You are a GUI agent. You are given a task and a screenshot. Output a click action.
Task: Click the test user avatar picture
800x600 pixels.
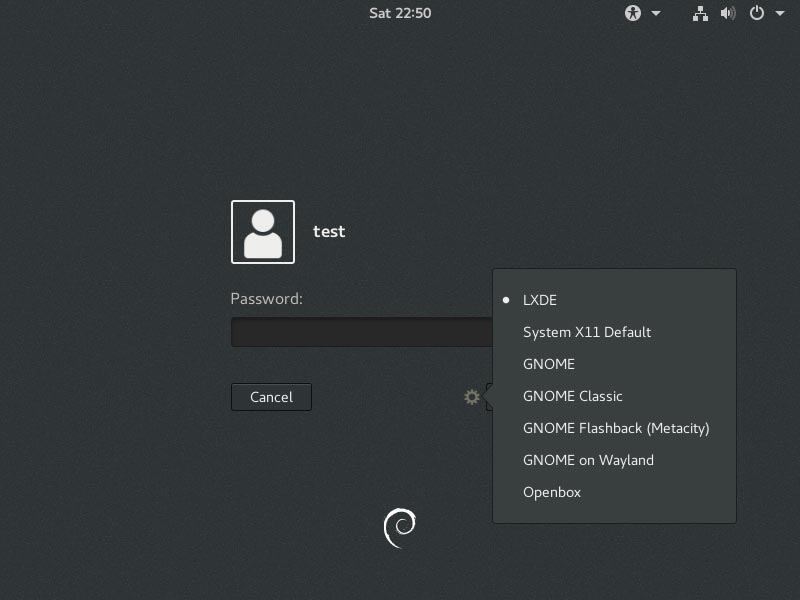point(263,232)
